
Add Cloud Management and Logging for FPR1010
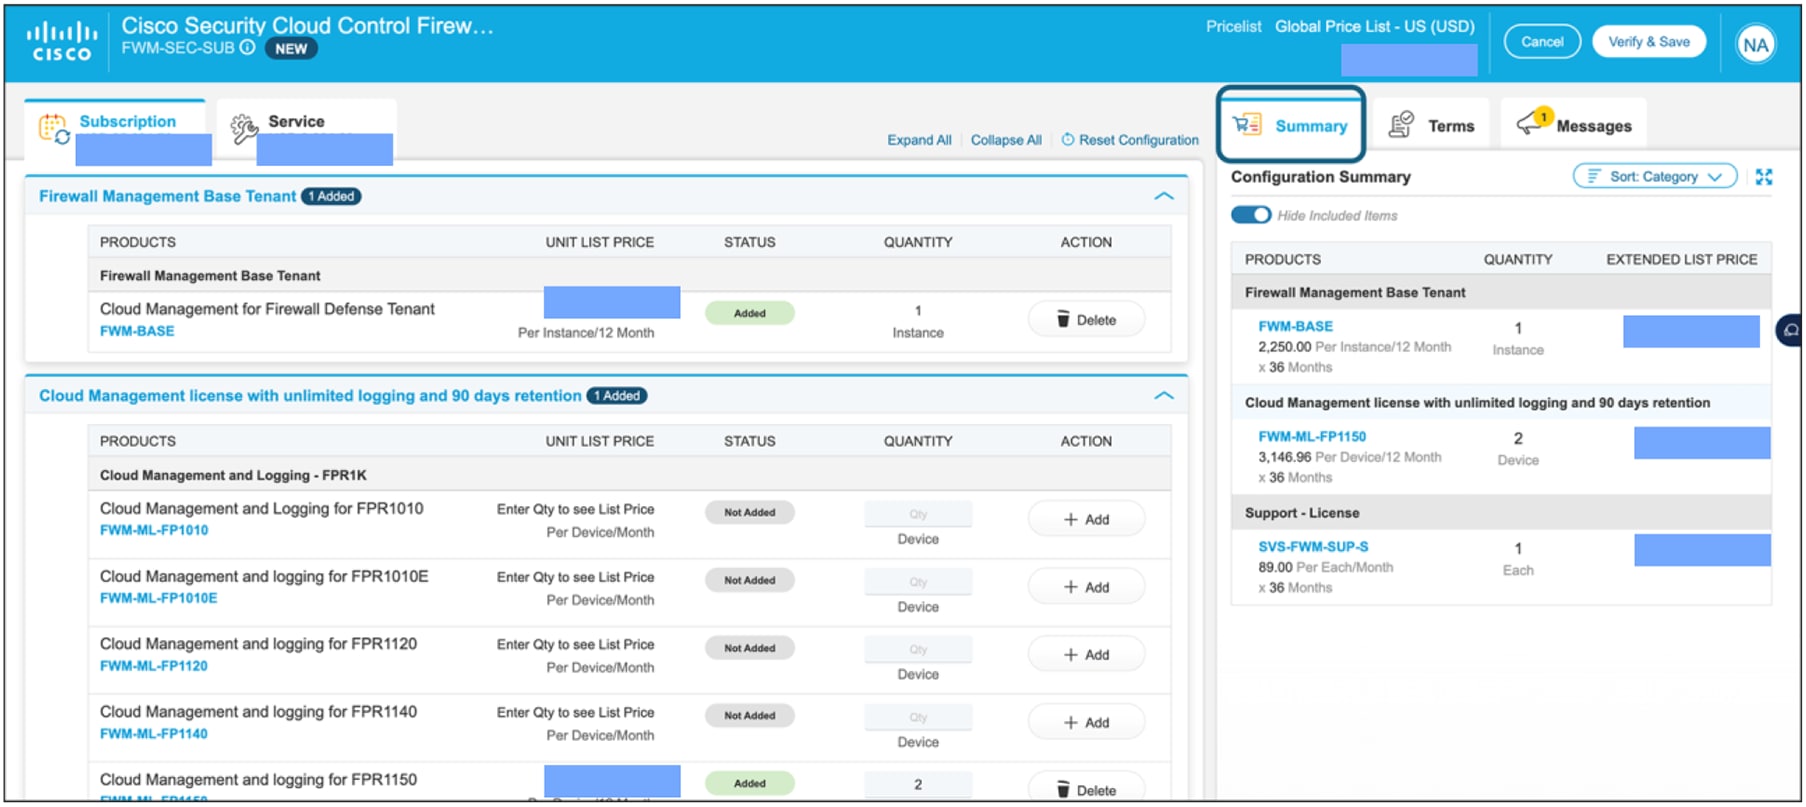(x=1086, y=520)
